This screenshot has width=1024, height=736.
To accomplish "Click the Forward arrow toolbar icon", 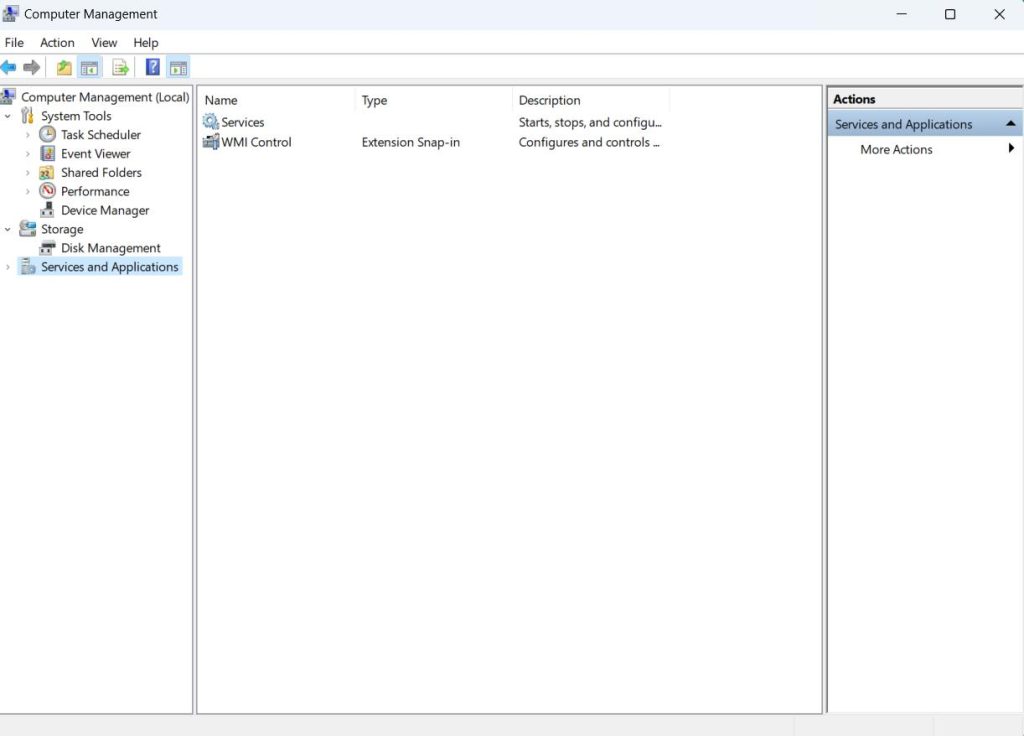I will coord(31,67).
